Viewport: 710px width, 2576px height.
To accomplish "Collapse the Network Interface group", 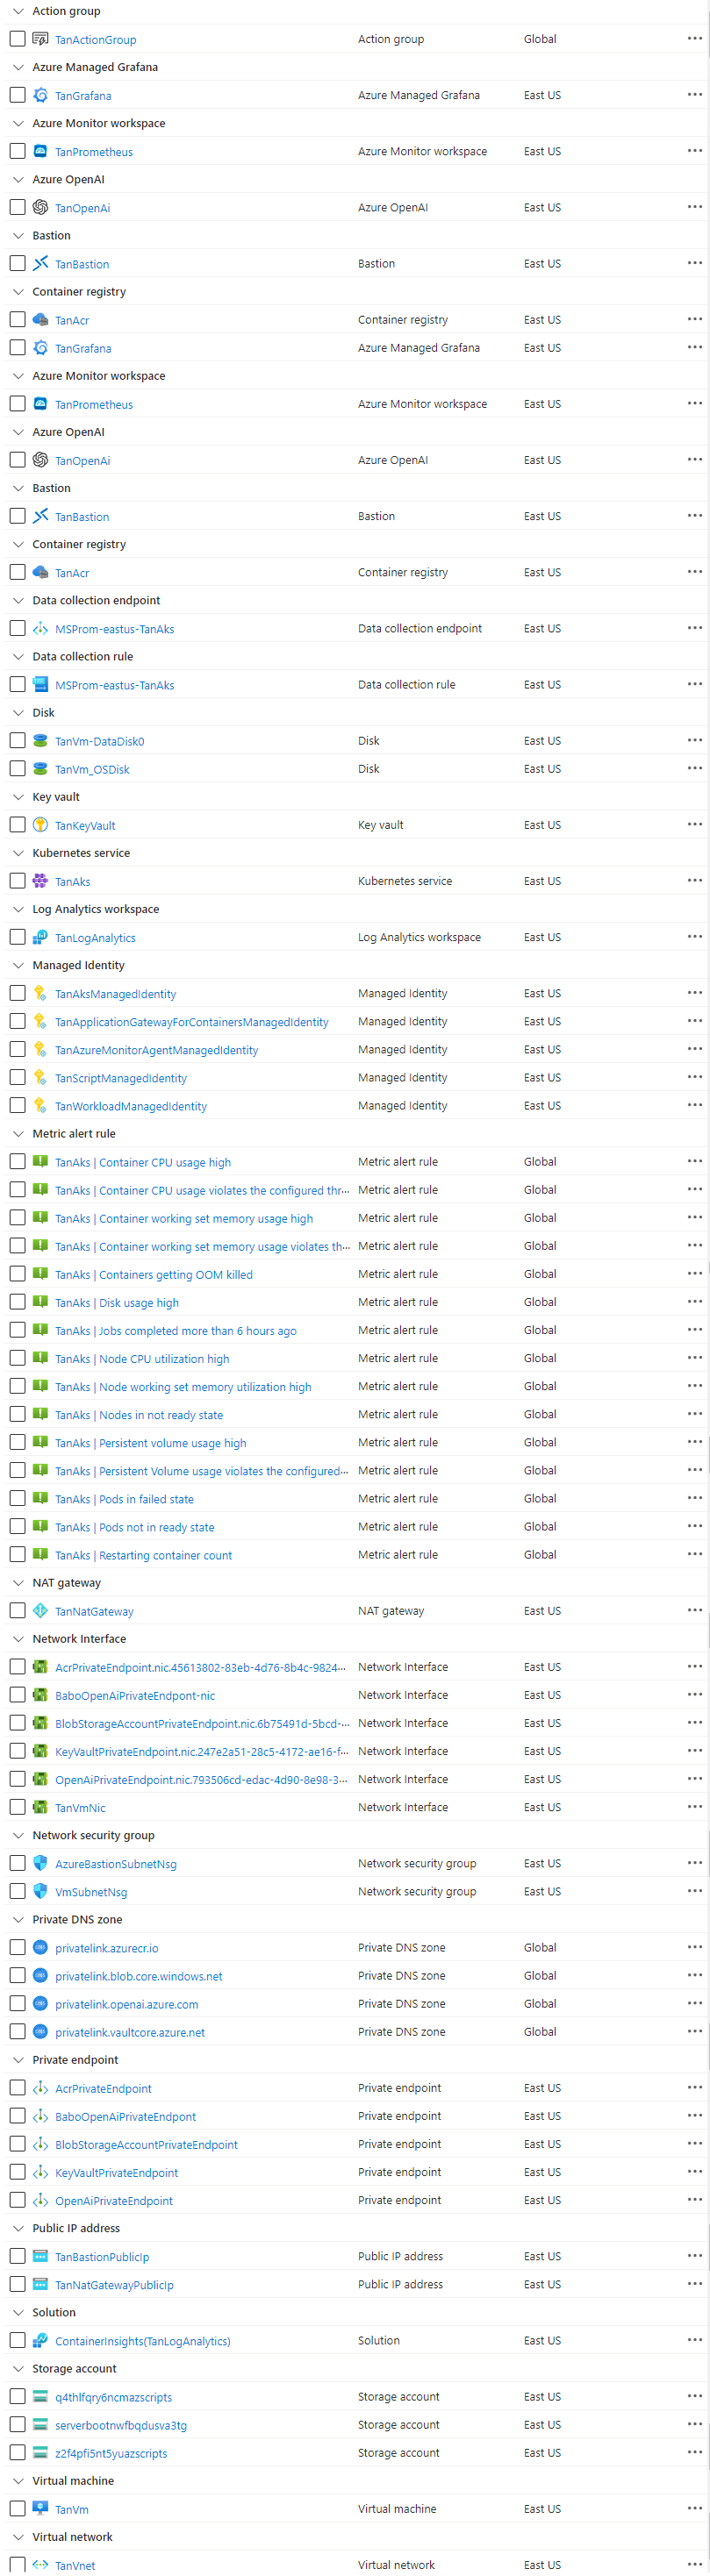I will point(18,1639).
